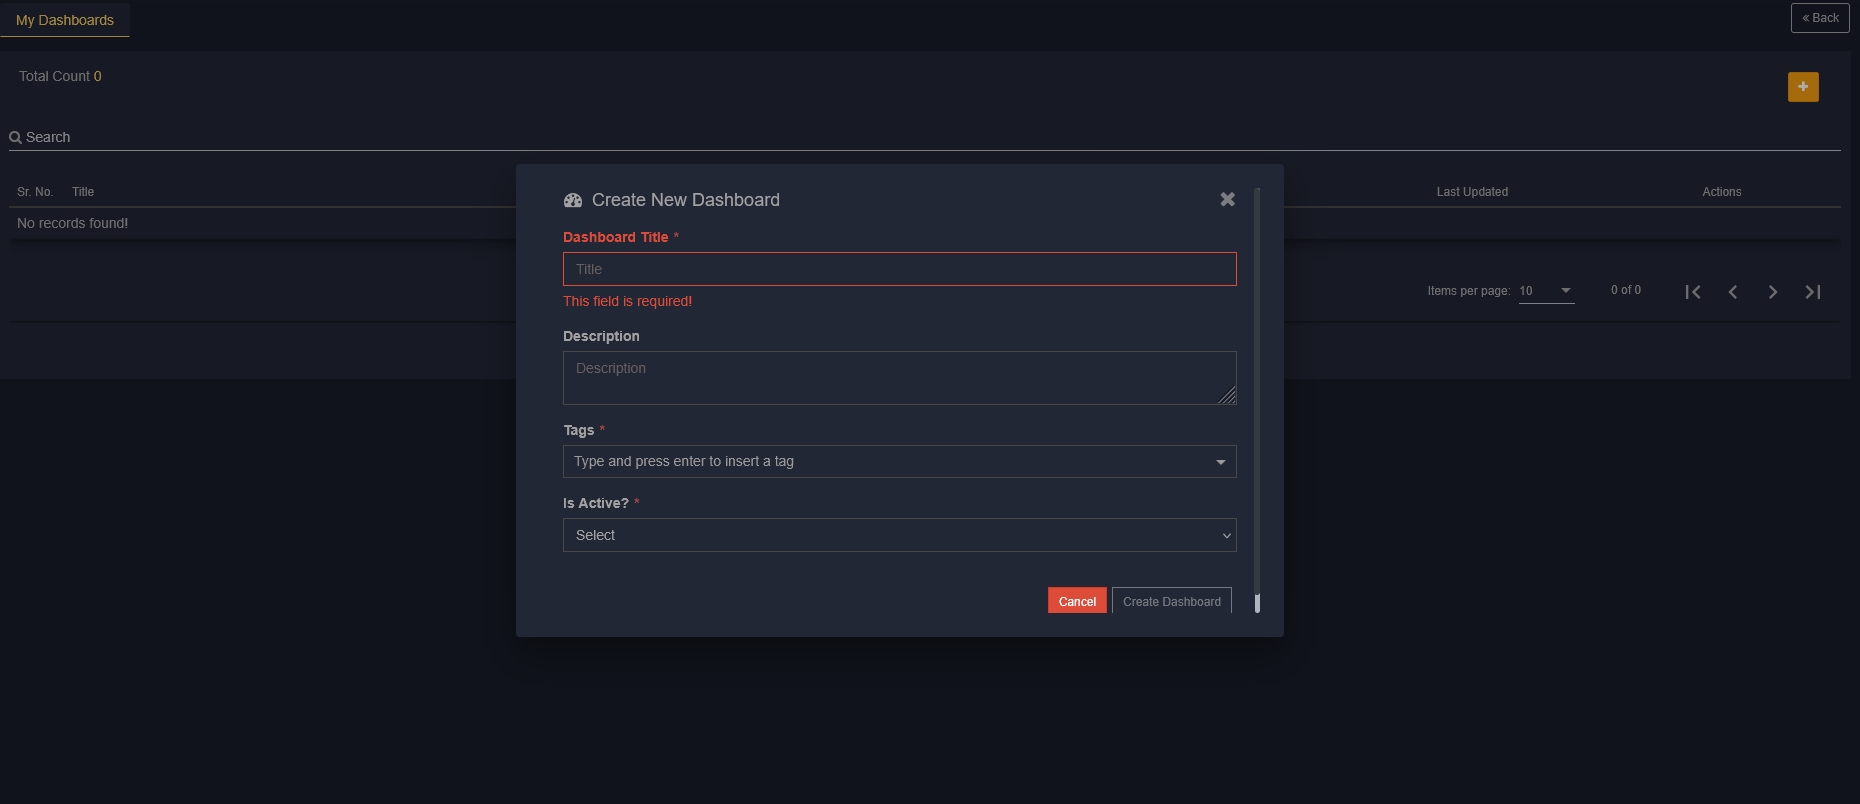Click the 'This field is required!' message
The width and height of the screenshot is (1860, 804).
click(627, 301)
